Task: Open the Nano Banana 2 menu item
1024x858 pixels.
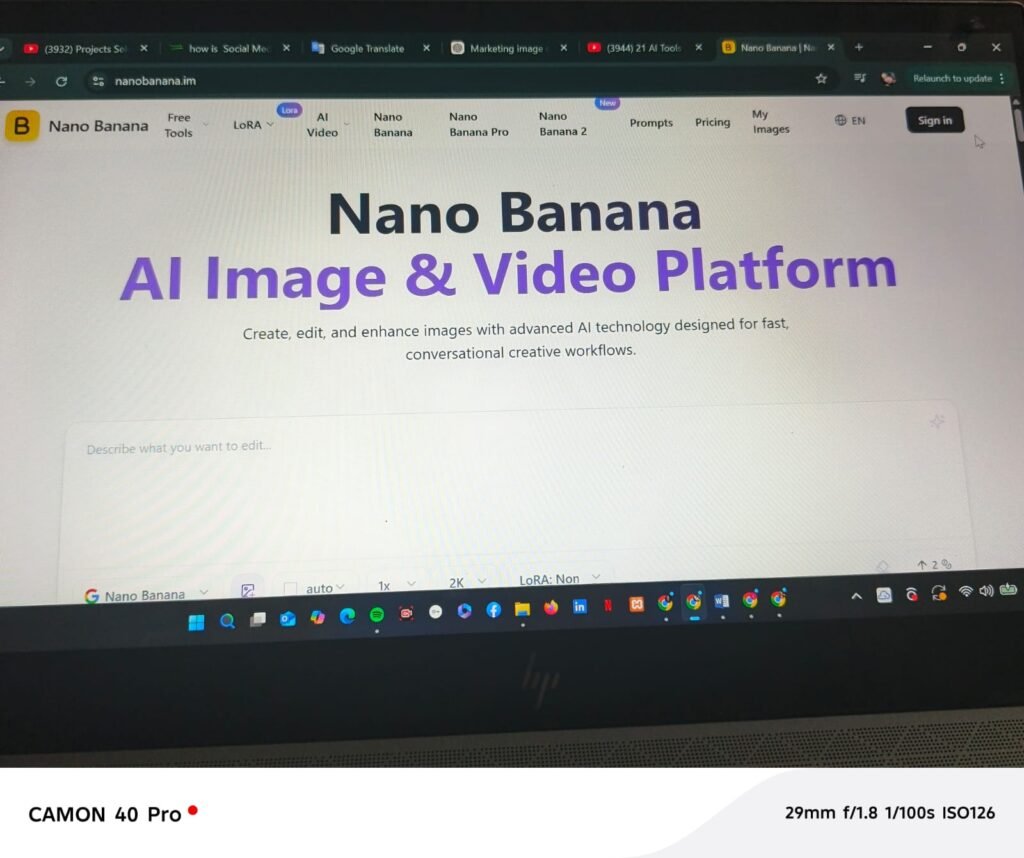Action: (563, 124)
